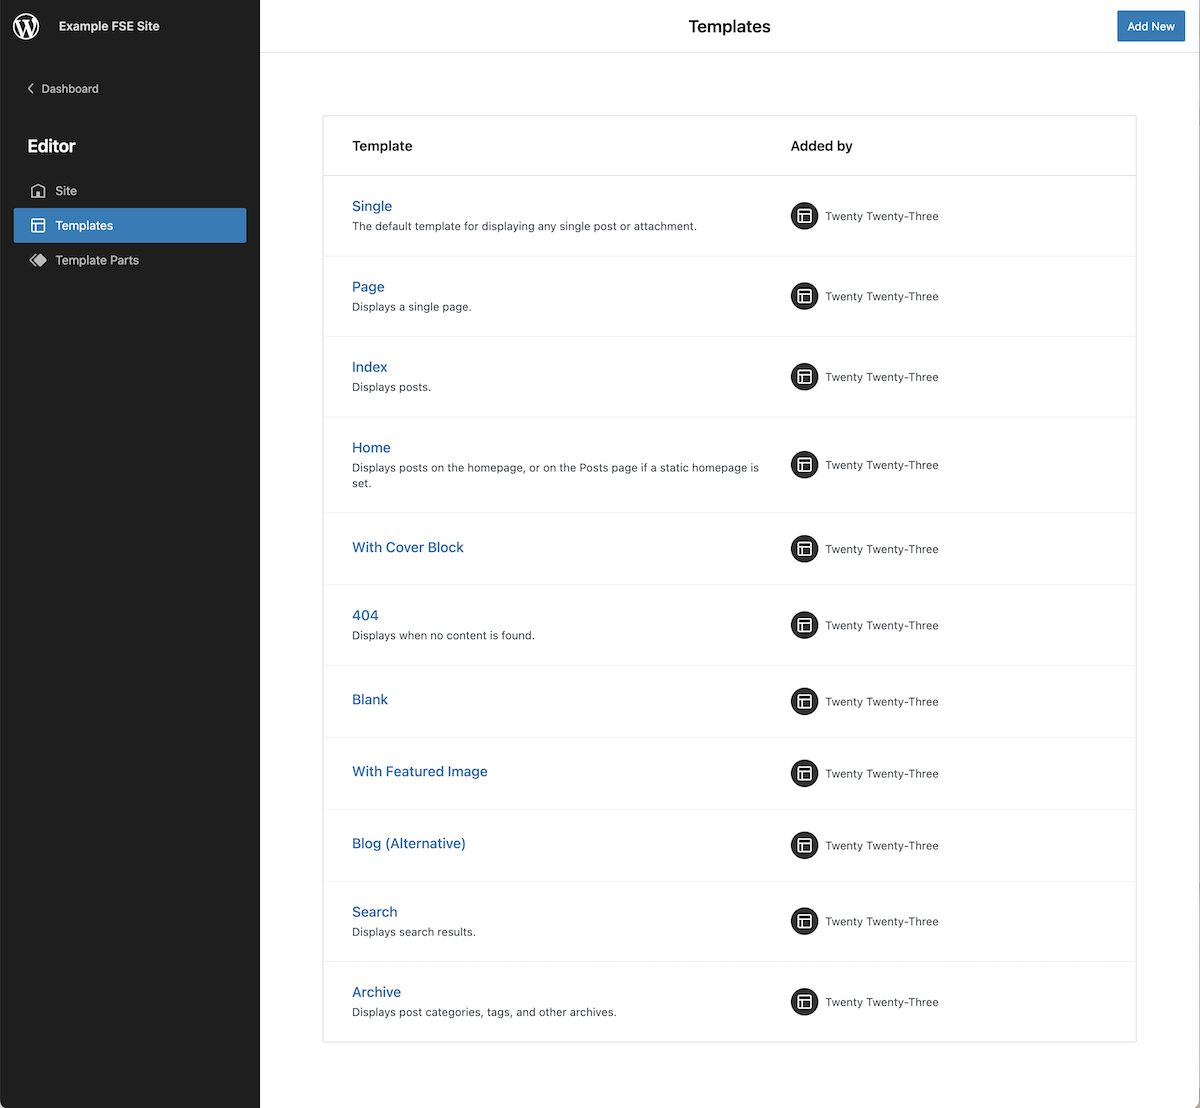Screen dimensions: 1200x1108
Task: Click the theme icon in Blank row
Action: point(804,701)
